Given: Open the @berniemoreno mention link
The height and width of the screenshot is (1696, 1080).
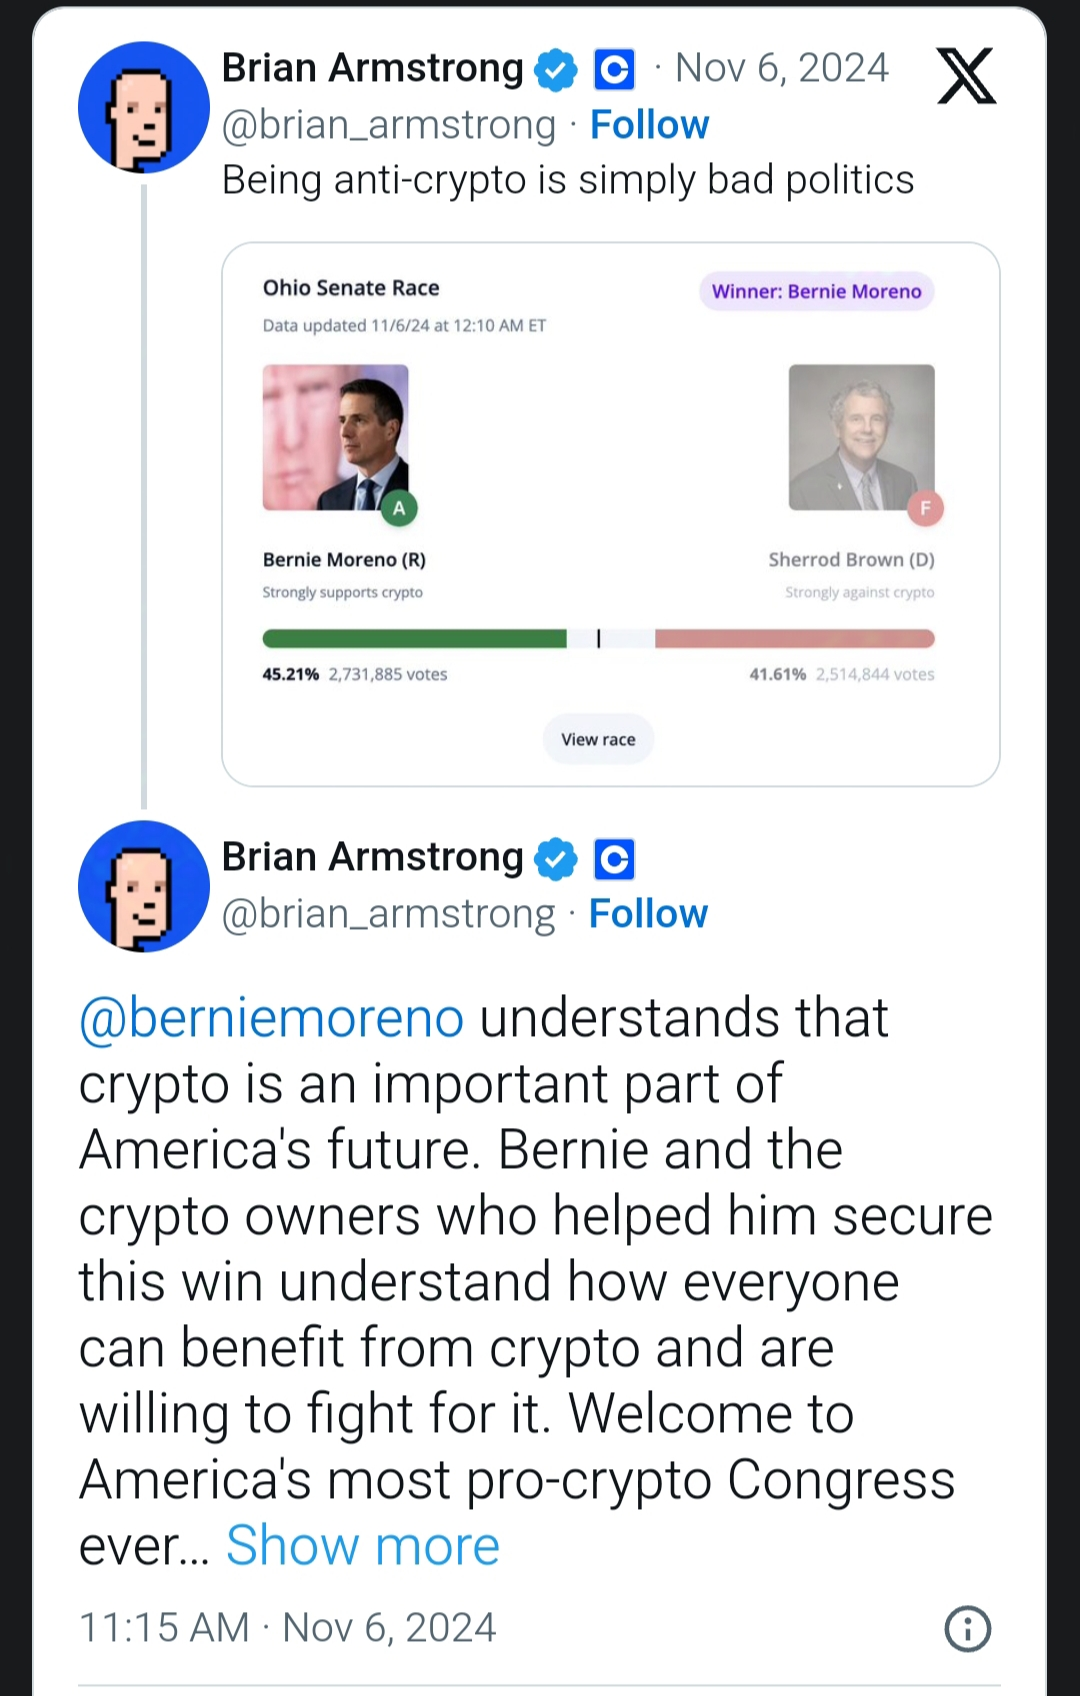Looking at the screenshot, I should [271, 1018].
